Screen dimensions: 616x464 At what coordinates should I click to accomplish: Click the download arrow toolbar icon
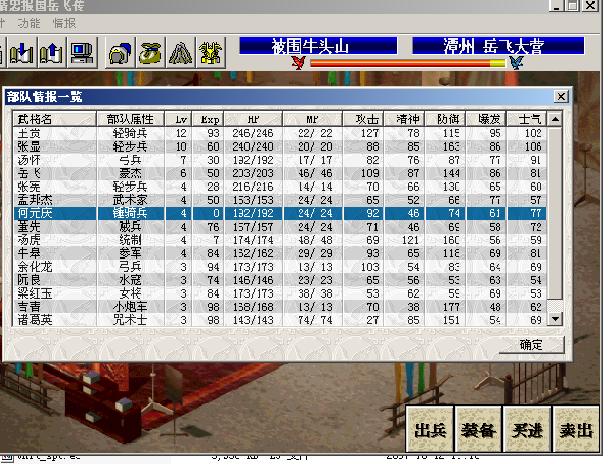[24, 51]
